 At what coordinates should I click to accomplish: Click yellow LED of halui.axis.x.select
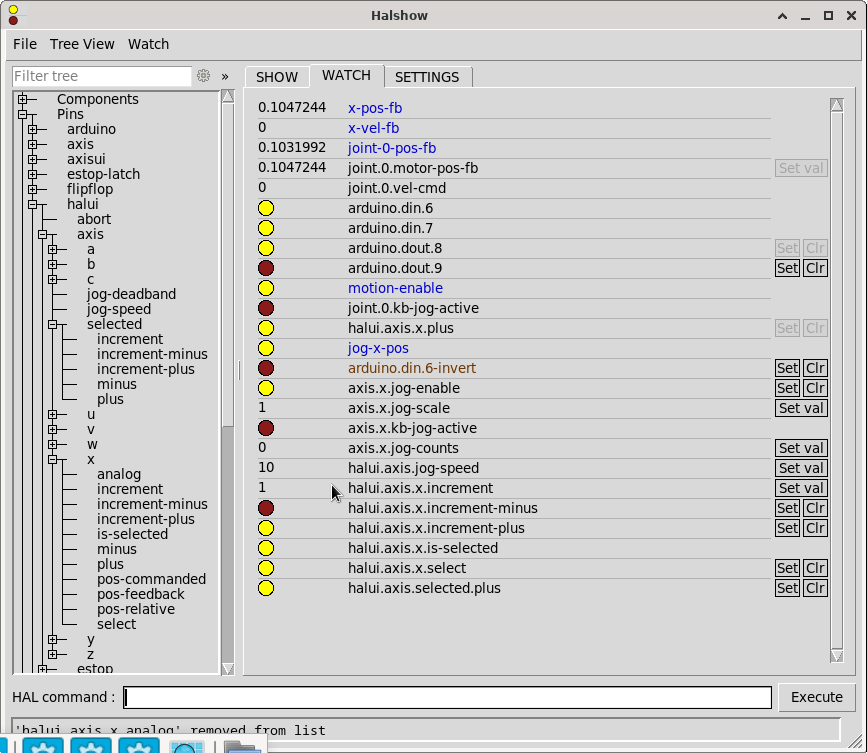266,568
